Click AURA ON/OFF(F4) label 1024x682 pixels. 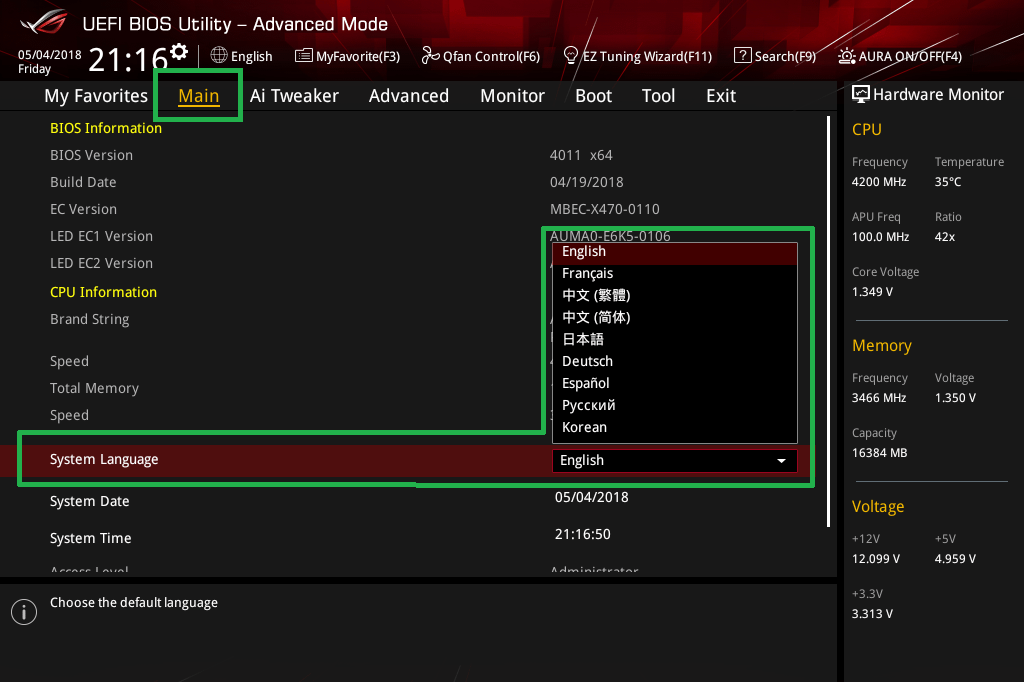coord(910,56)
